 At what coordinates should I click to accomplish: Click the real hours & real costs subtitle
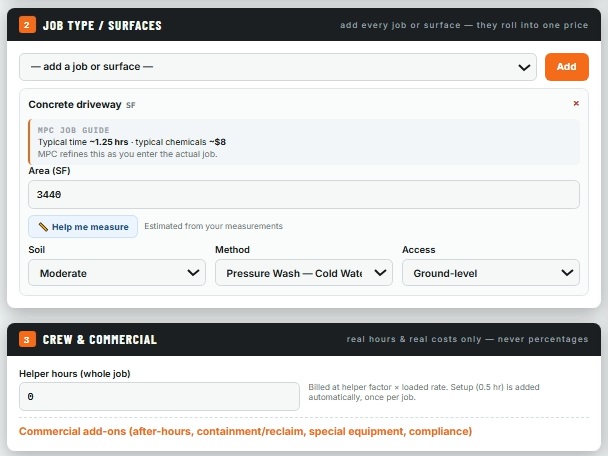coord(467,339)
